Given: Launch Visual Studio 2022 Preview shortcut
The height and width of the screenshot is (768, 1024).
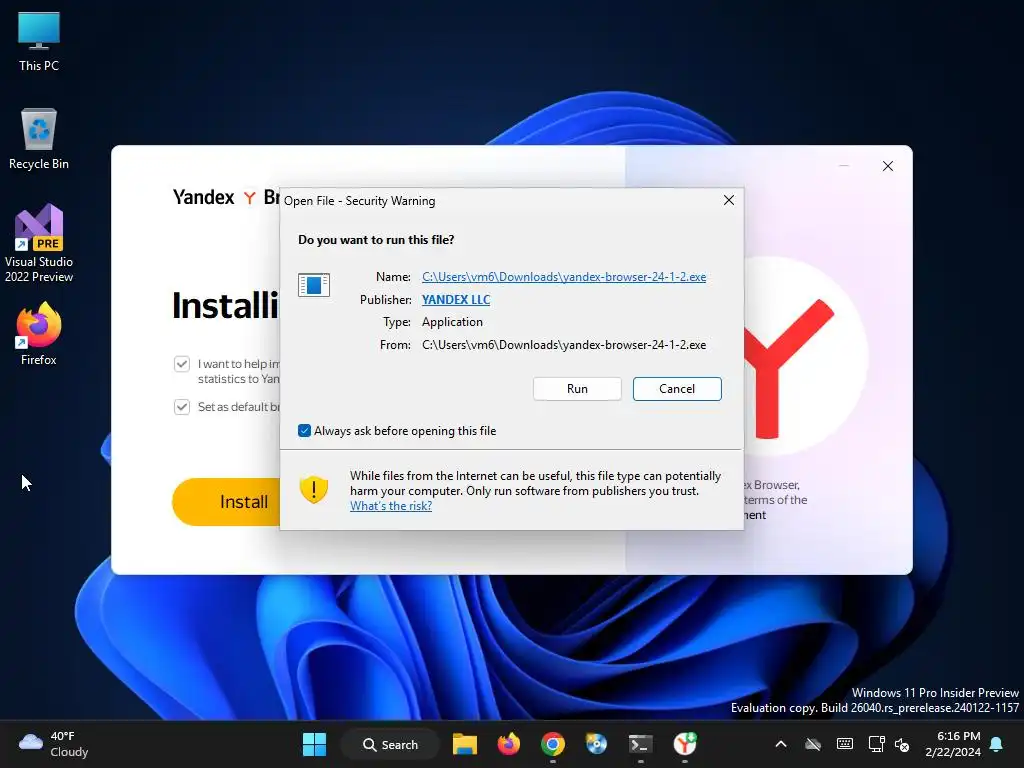Looking at the screenshot, I should click(x=39, y=243).
